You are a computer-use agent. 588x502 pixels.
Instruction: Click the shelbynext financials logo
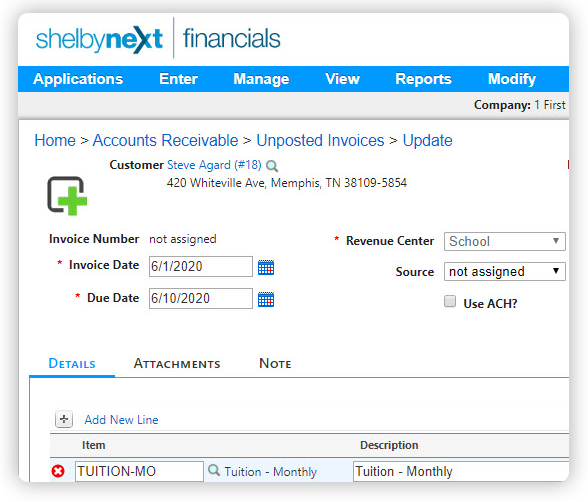(158, 39)
